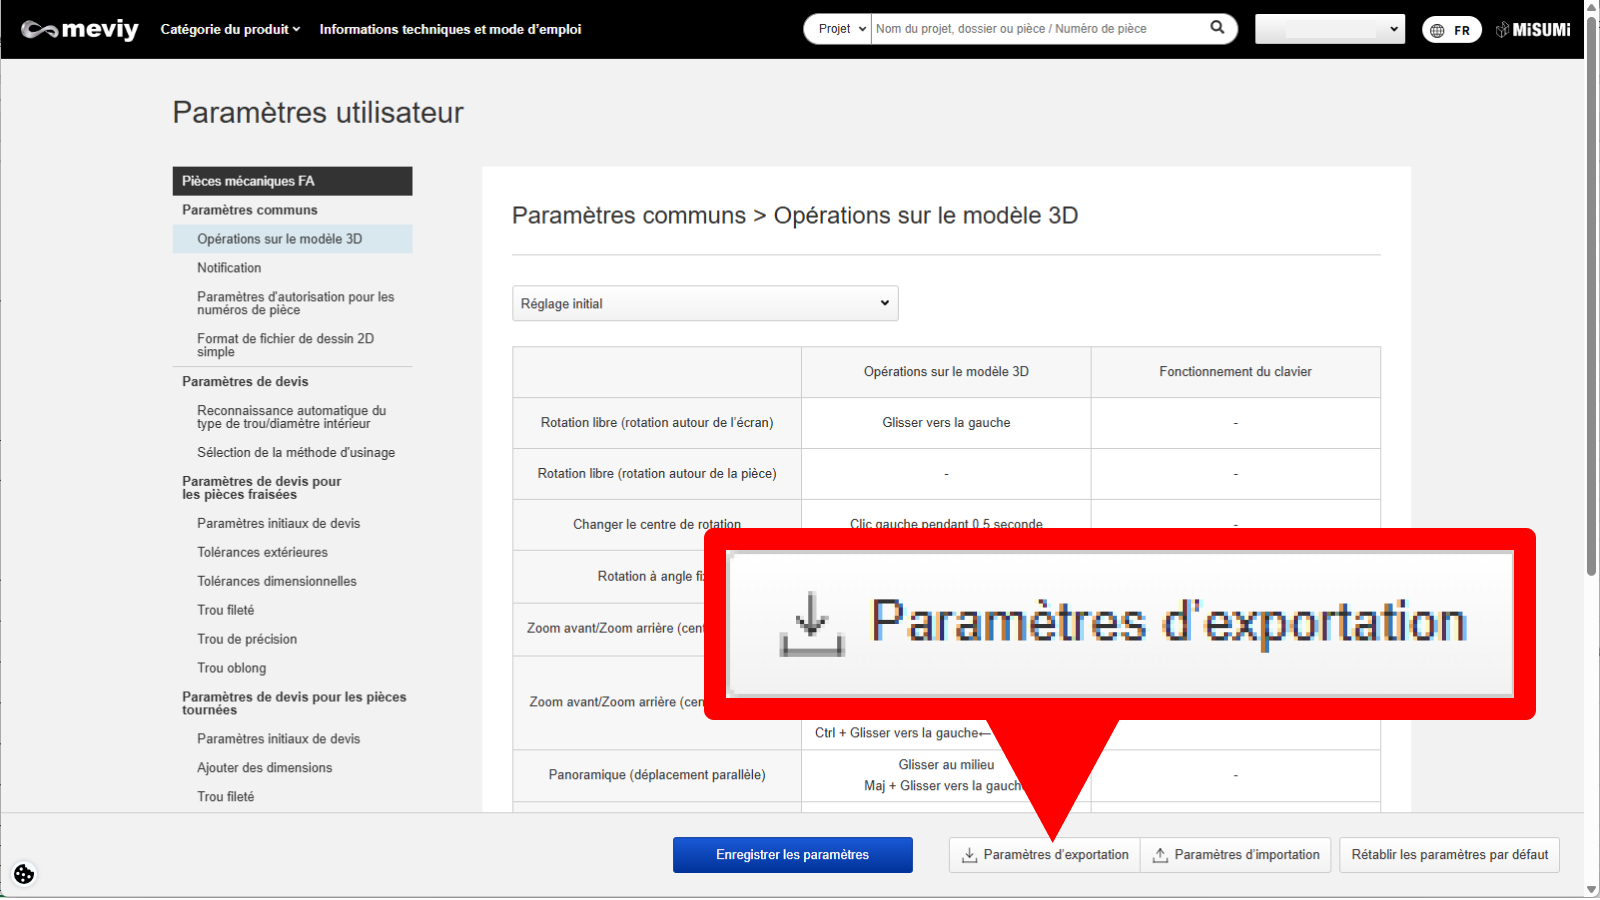Select Trou oblong in the sidebar
1600x900 pixels.
click(x=232, y=668)
